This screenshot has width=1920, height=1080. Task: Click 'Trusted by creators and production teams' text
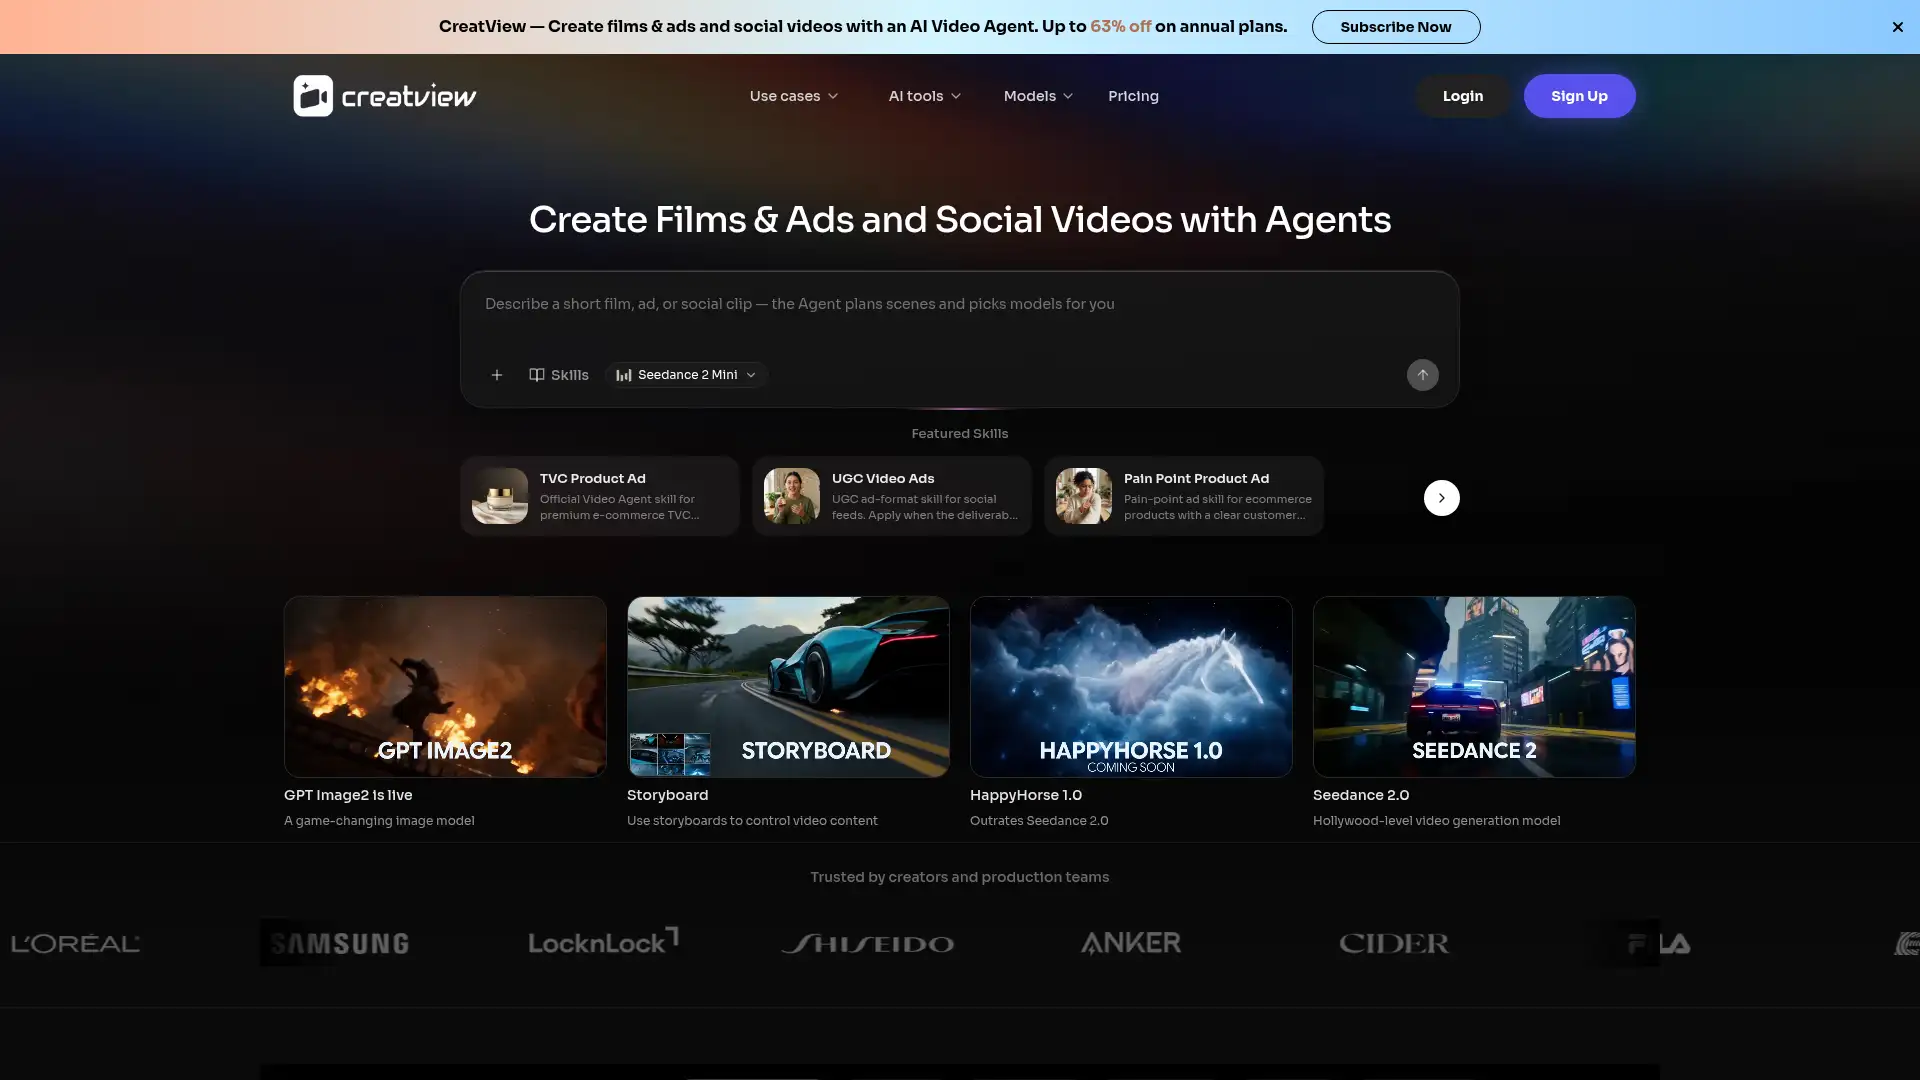[960, 877]
